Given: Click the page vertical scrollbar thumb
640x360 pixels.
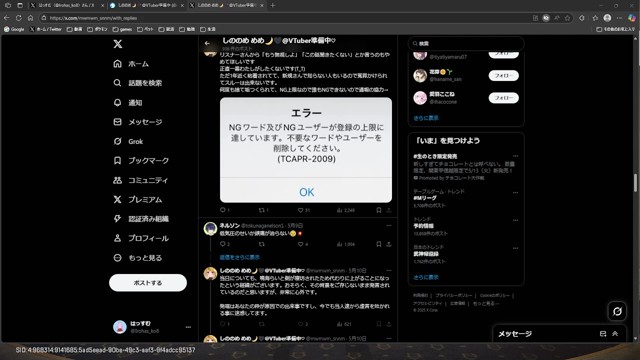Looking at the screenshot, I should click(635, 182).
